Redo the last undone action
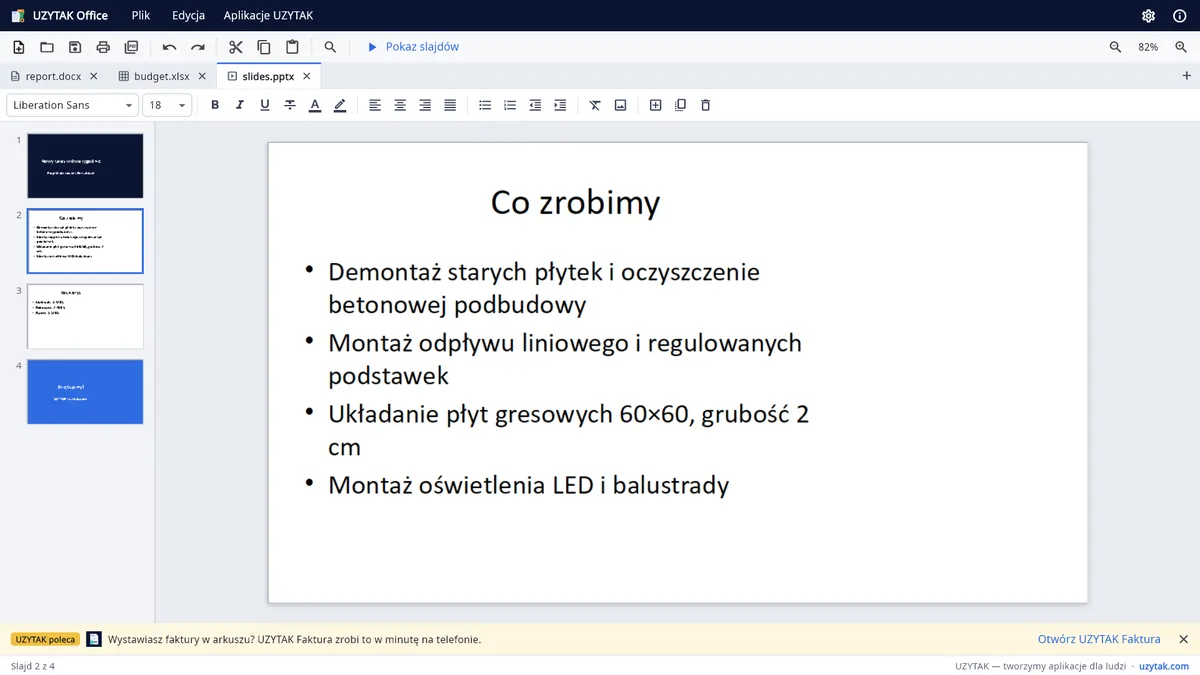The width and height of the screenshot is (1200, 675). (x=197, y=47)
